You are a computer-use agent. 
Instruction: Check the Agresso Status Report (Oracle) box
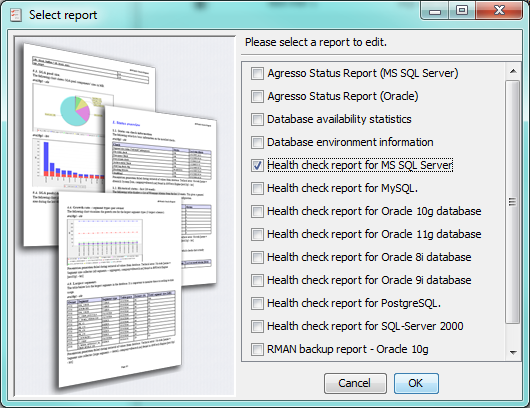pos(257,96)
